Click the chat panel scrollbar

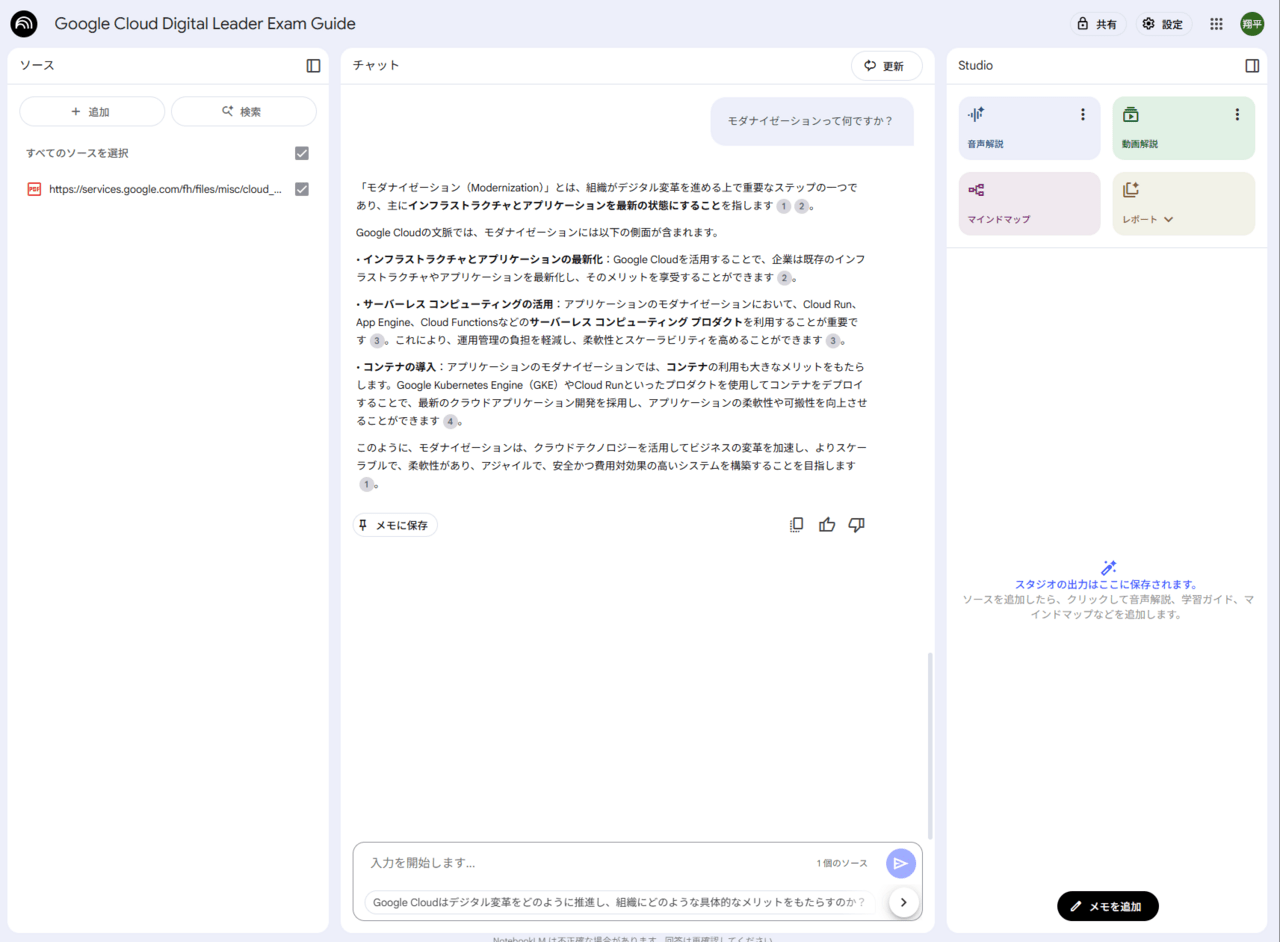(930, 746)
